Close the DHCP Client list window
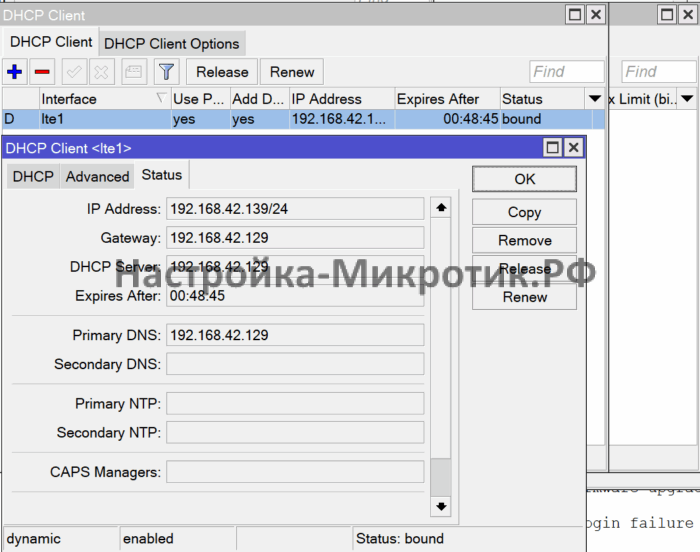Screen dimensions: 700x552 [x=596, y=15]
